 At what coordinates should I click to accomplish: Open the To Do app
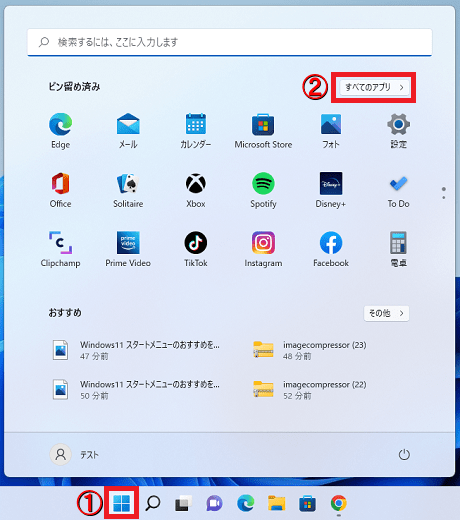pyautogui.click(x=398, y=190)
